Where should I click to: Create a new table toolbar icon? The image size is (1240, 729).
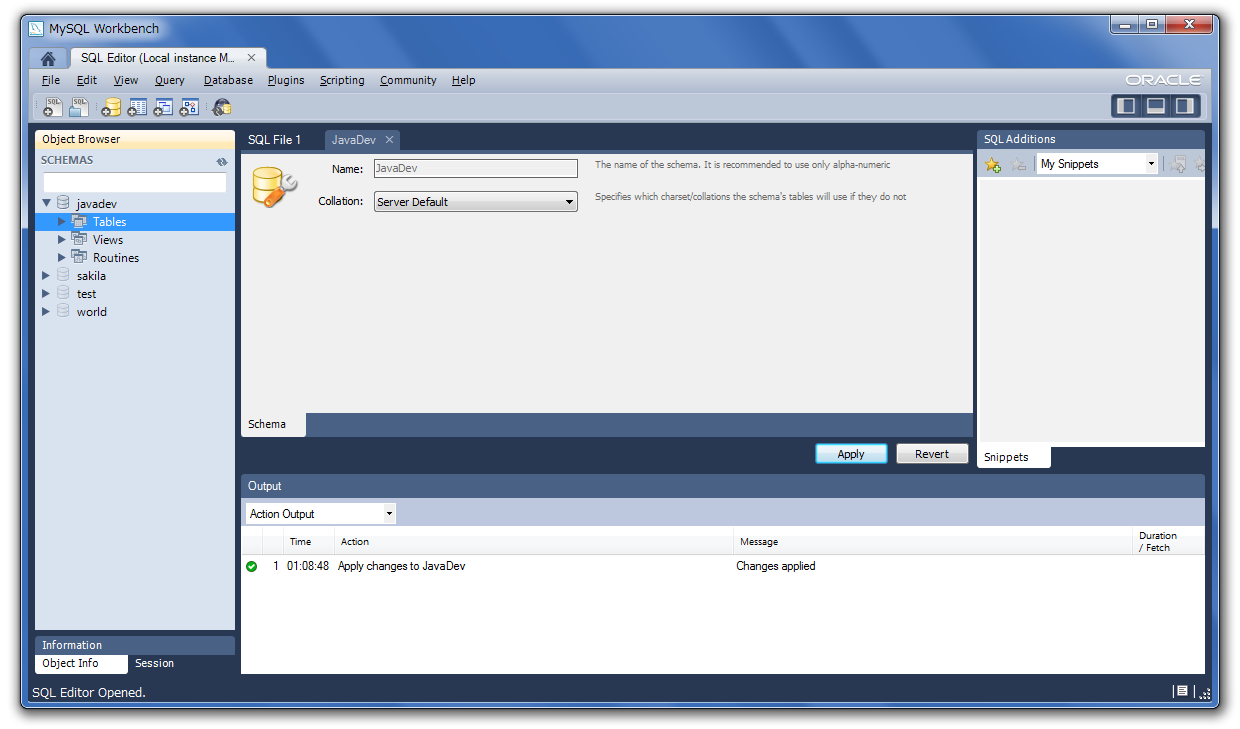[x=137, y=106]
